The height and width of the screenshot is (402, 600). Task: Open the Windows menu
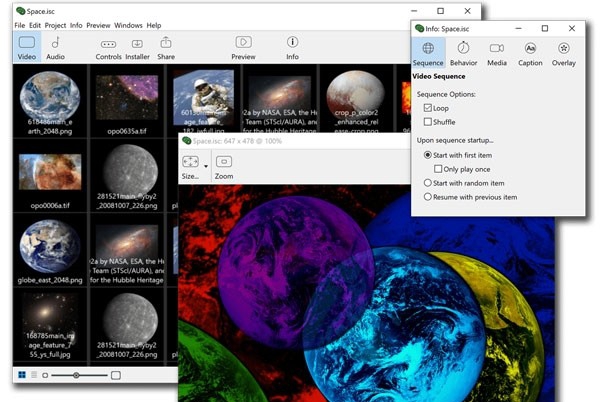pyautogui.click(x=128, y=25)
